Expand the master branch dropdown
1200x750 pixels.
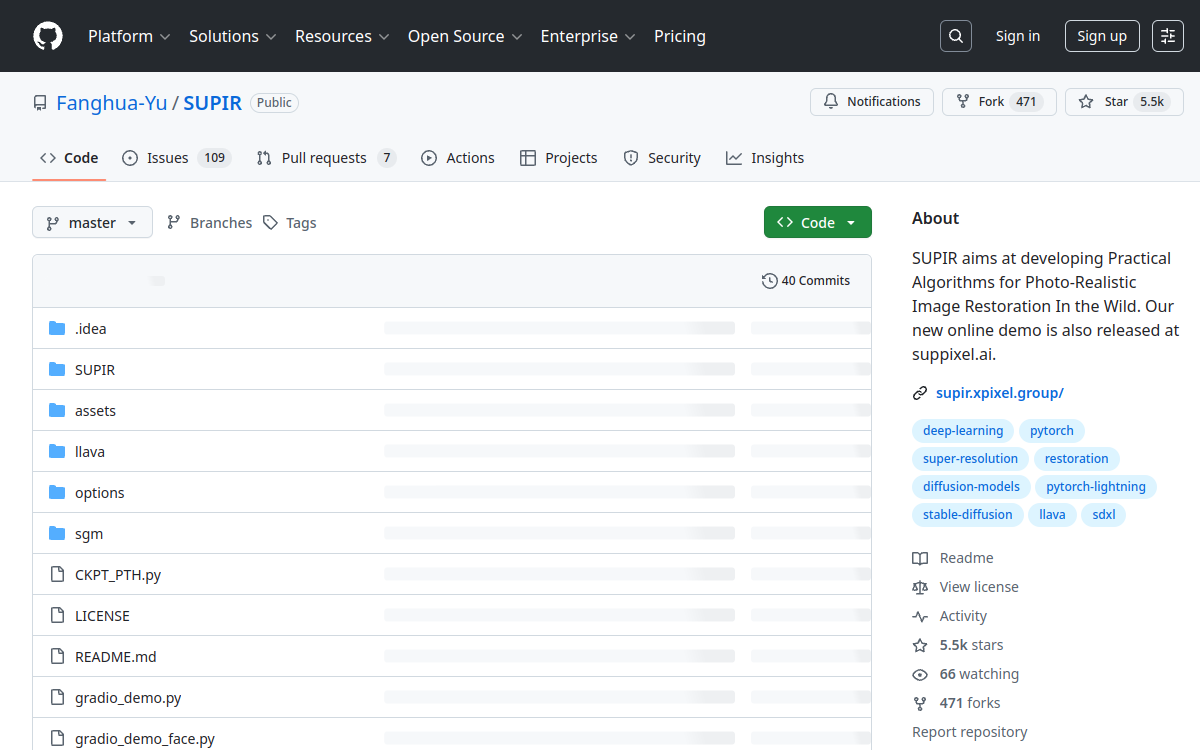click(x=92, y=223)
